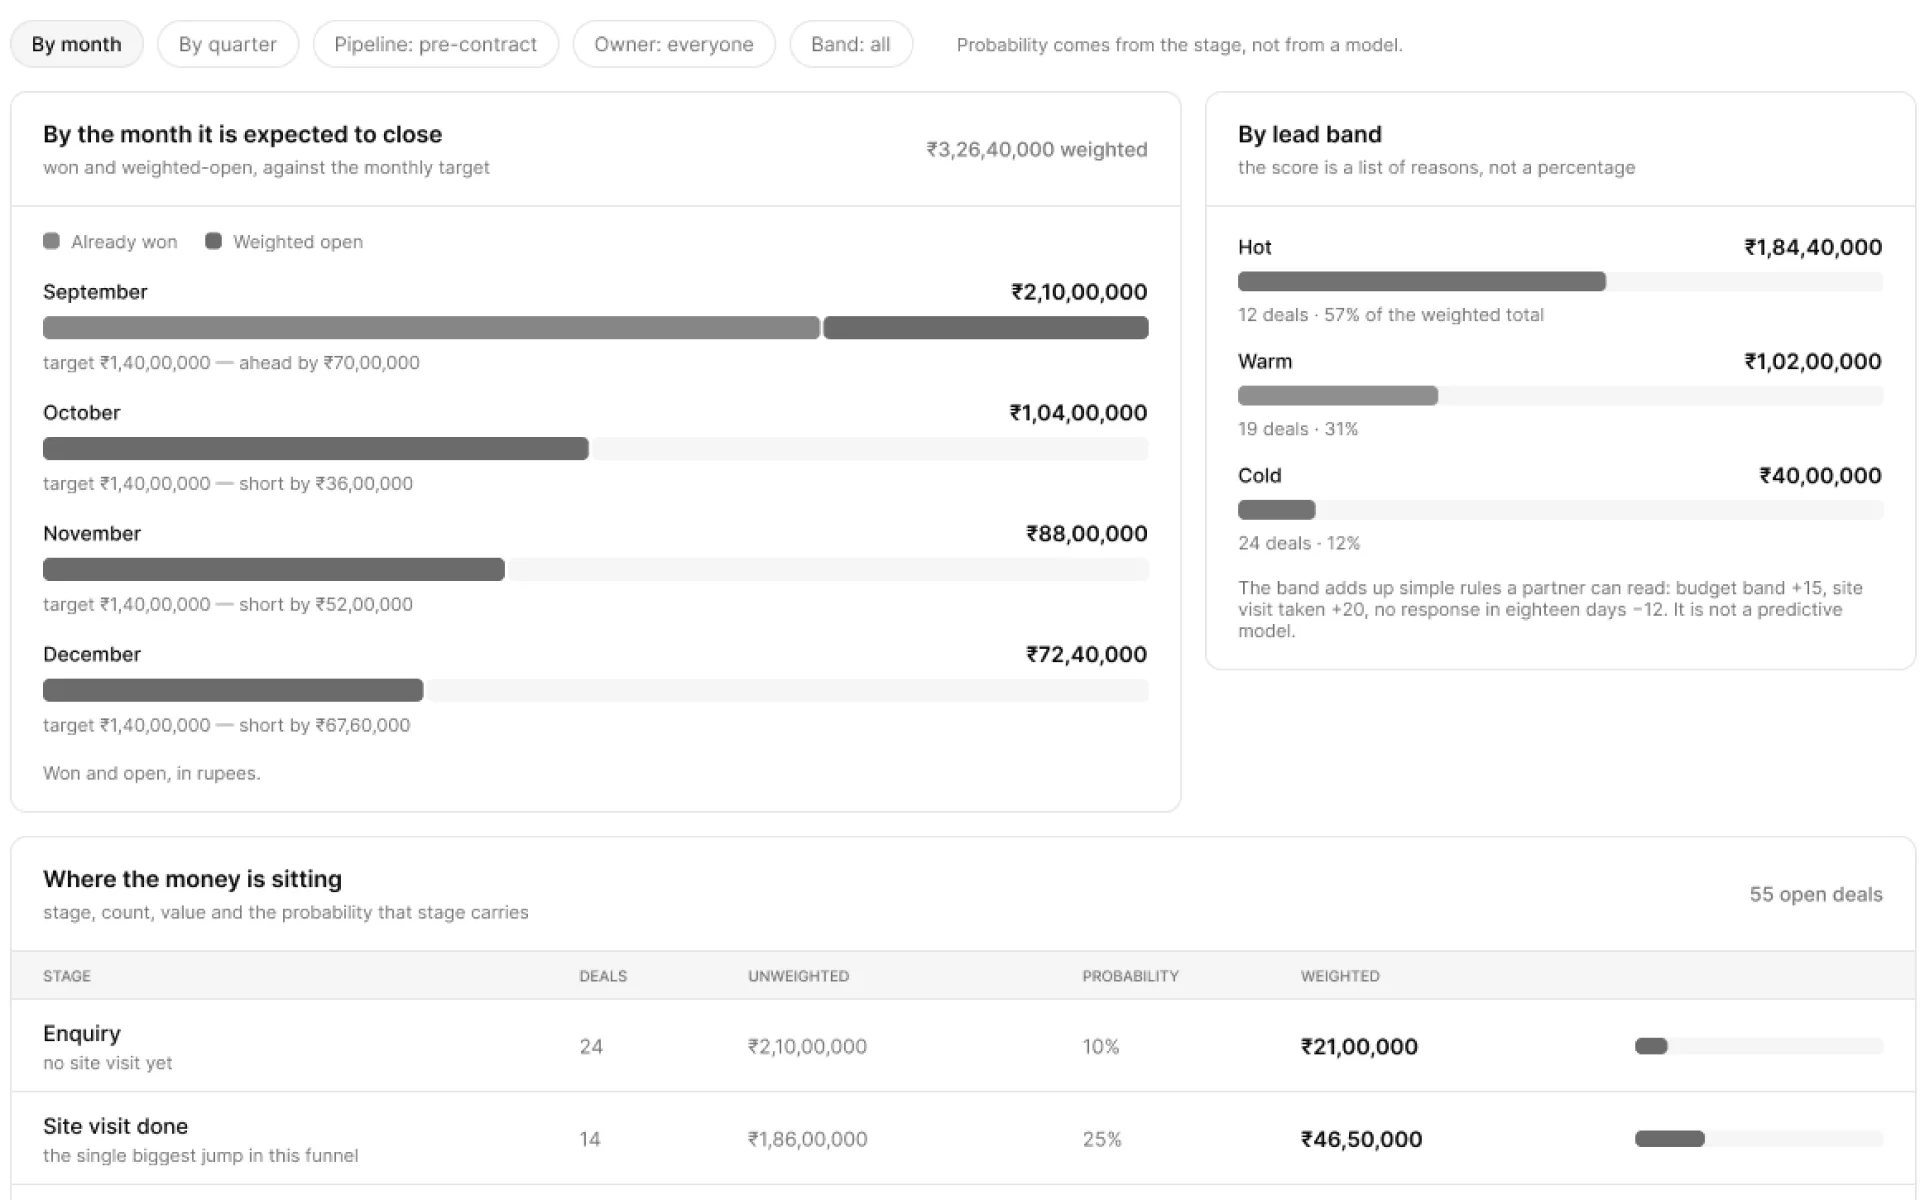Click Enquiry's ₹21,00,000 weighted value
The image size is (1920, 1200).
point(1359,1046)
